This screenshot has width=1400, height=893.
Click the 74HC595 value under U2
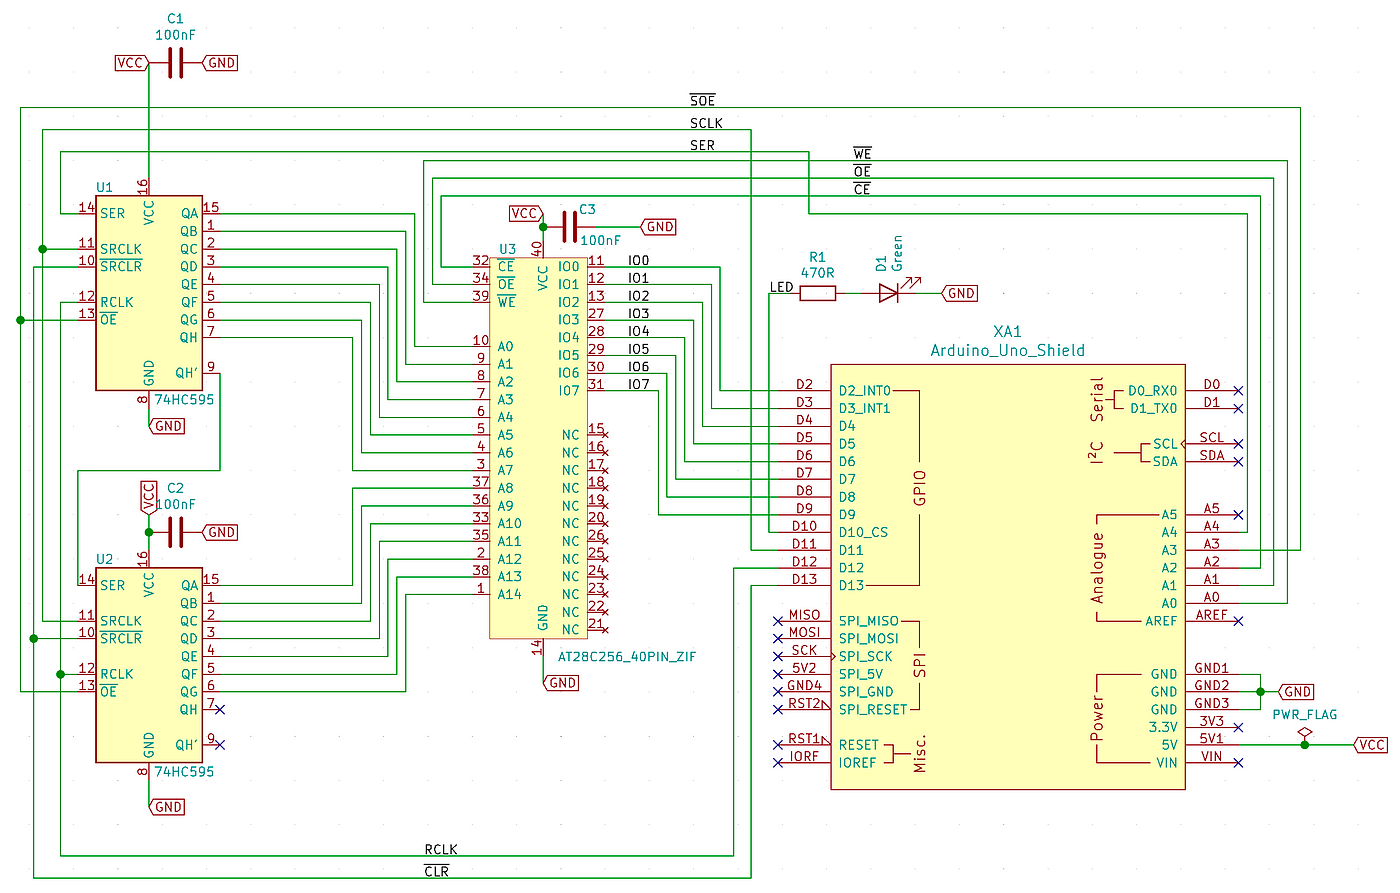(184, 771)
